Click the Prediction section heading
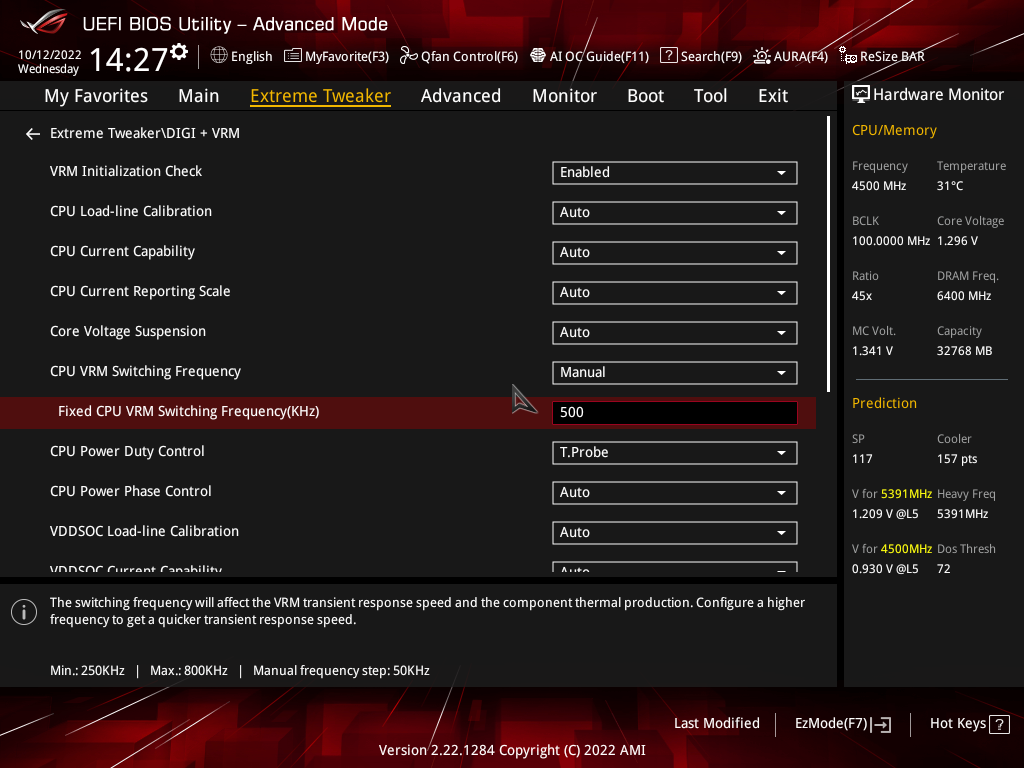This screenshot has height=768, width=1024. (x=884, y=404)
